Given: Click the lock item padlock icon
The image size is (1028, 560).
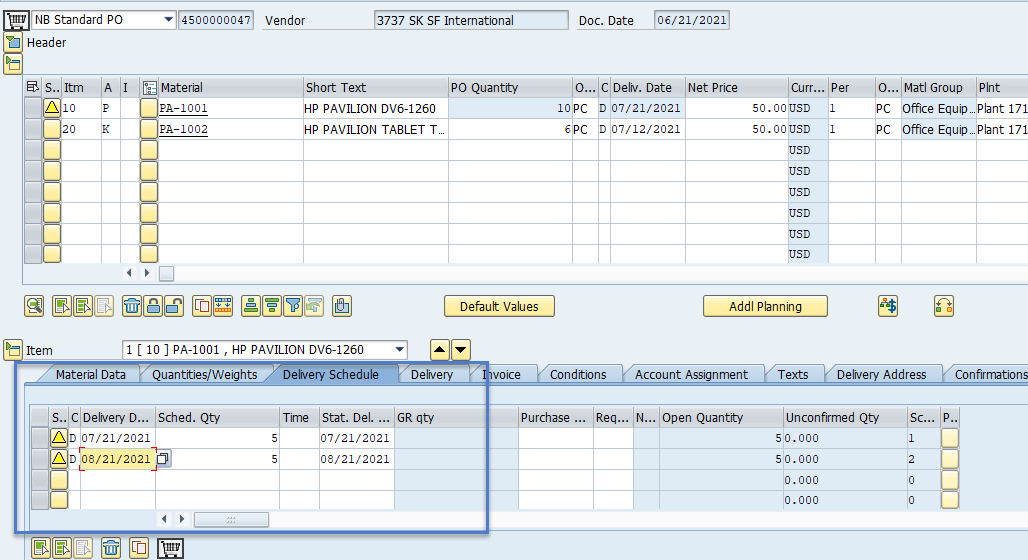Looking at the screenshot, I should tap(153, 306).
